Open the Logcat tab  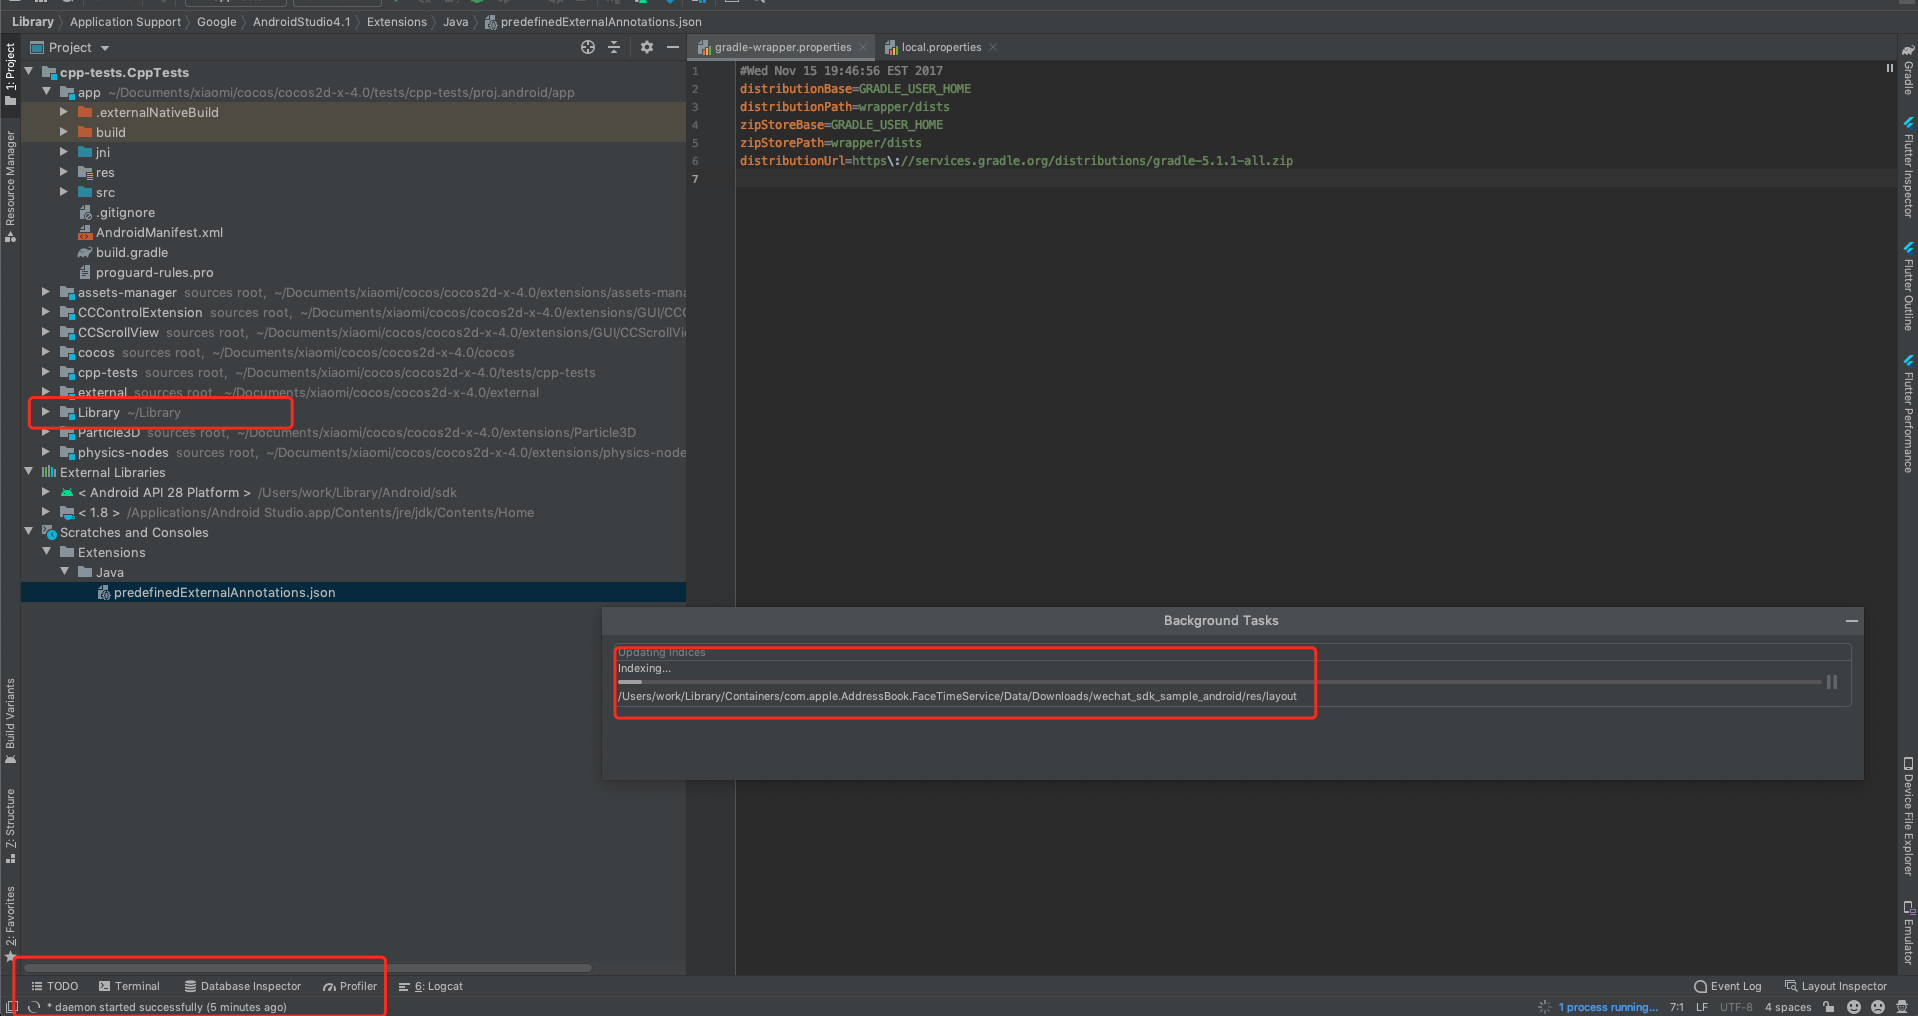431,986
